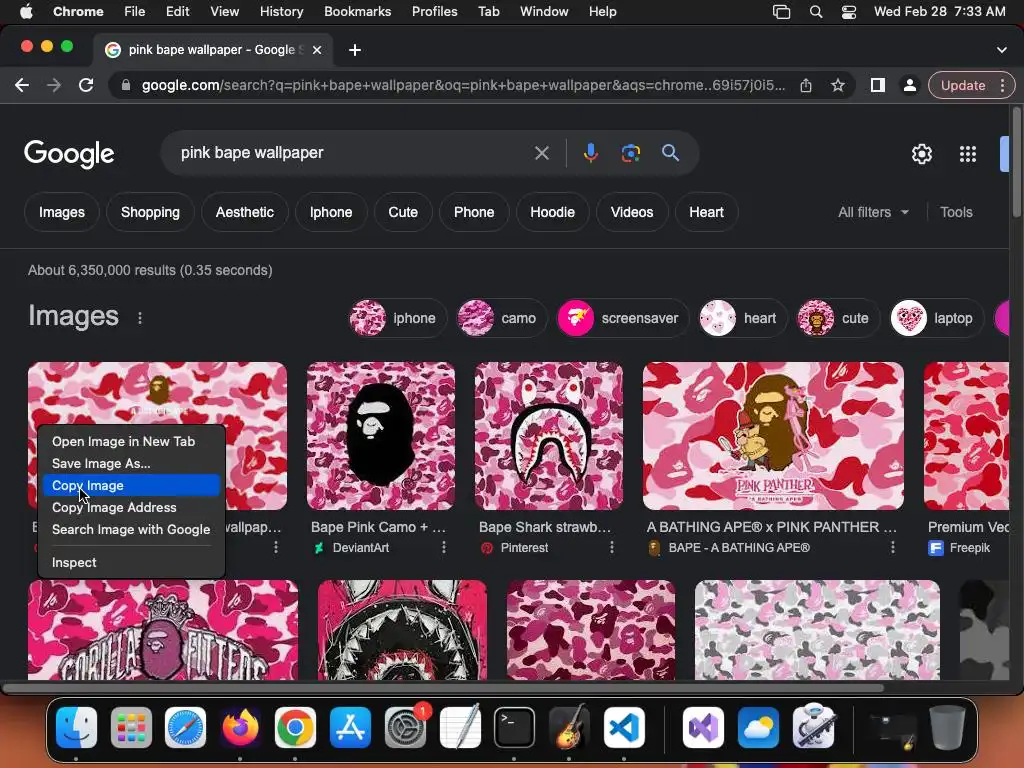
Task: Select the laptop image refinement chip
Action: click(x=936, y=318)
